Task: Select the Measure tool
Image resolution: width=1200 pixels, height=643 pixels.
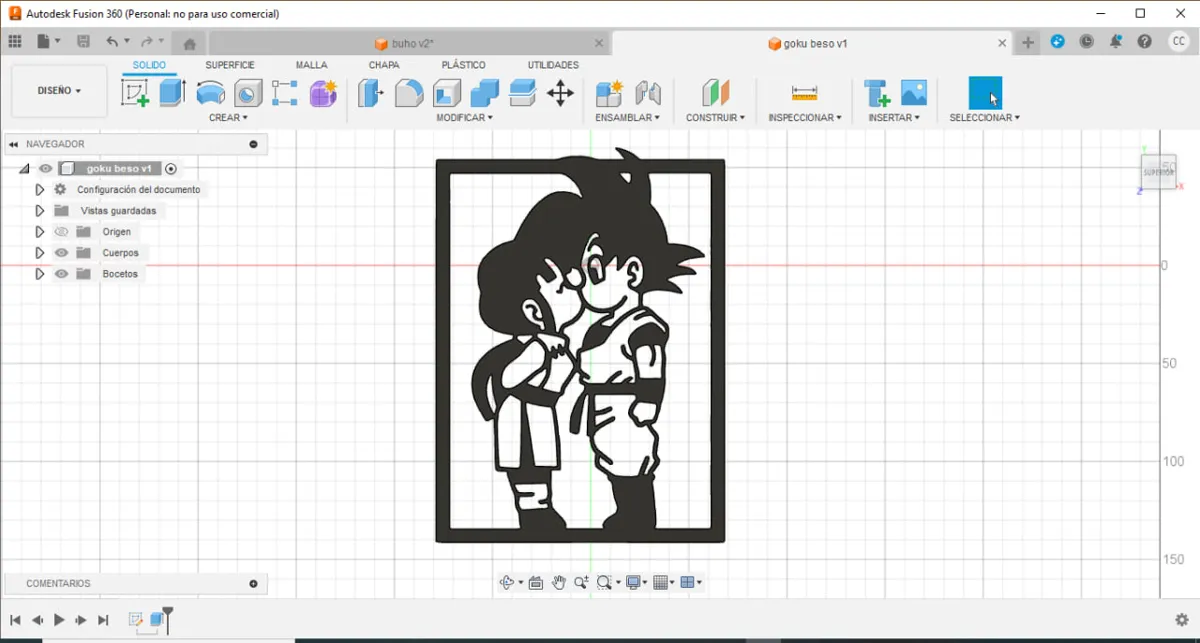Action: coord(804,93)
